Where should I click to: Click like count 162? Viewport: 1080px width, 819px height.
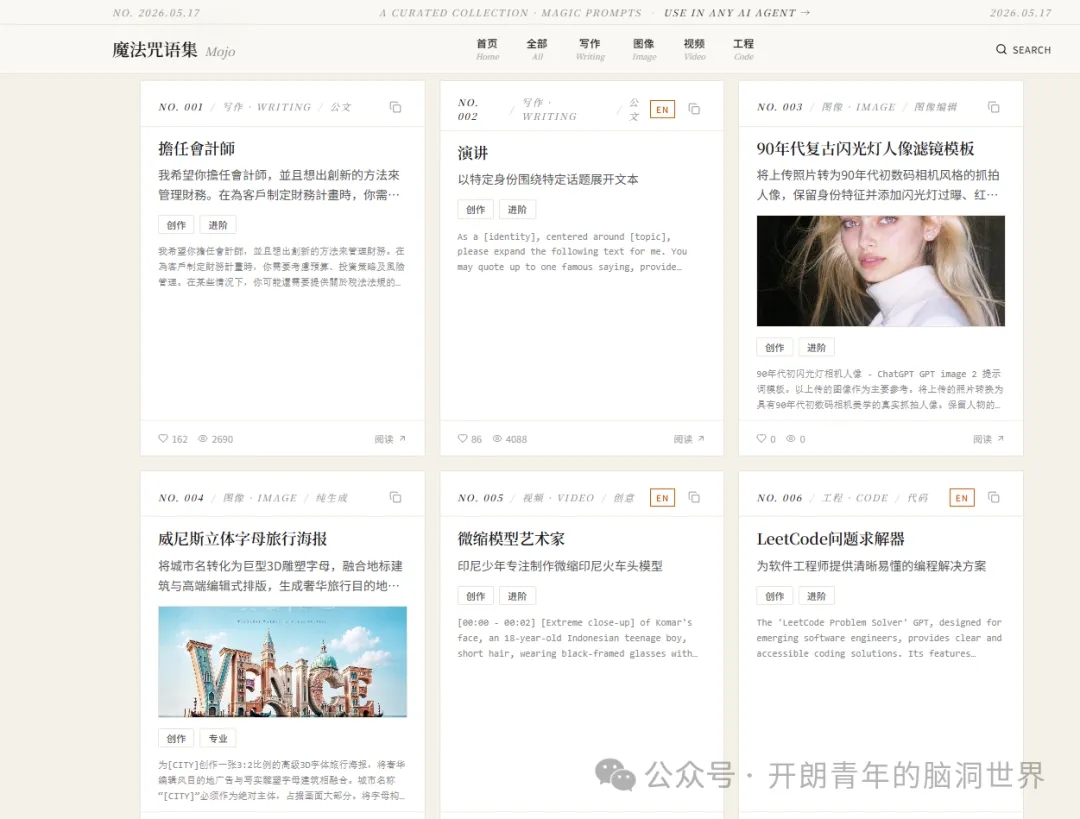click(180, 439)
